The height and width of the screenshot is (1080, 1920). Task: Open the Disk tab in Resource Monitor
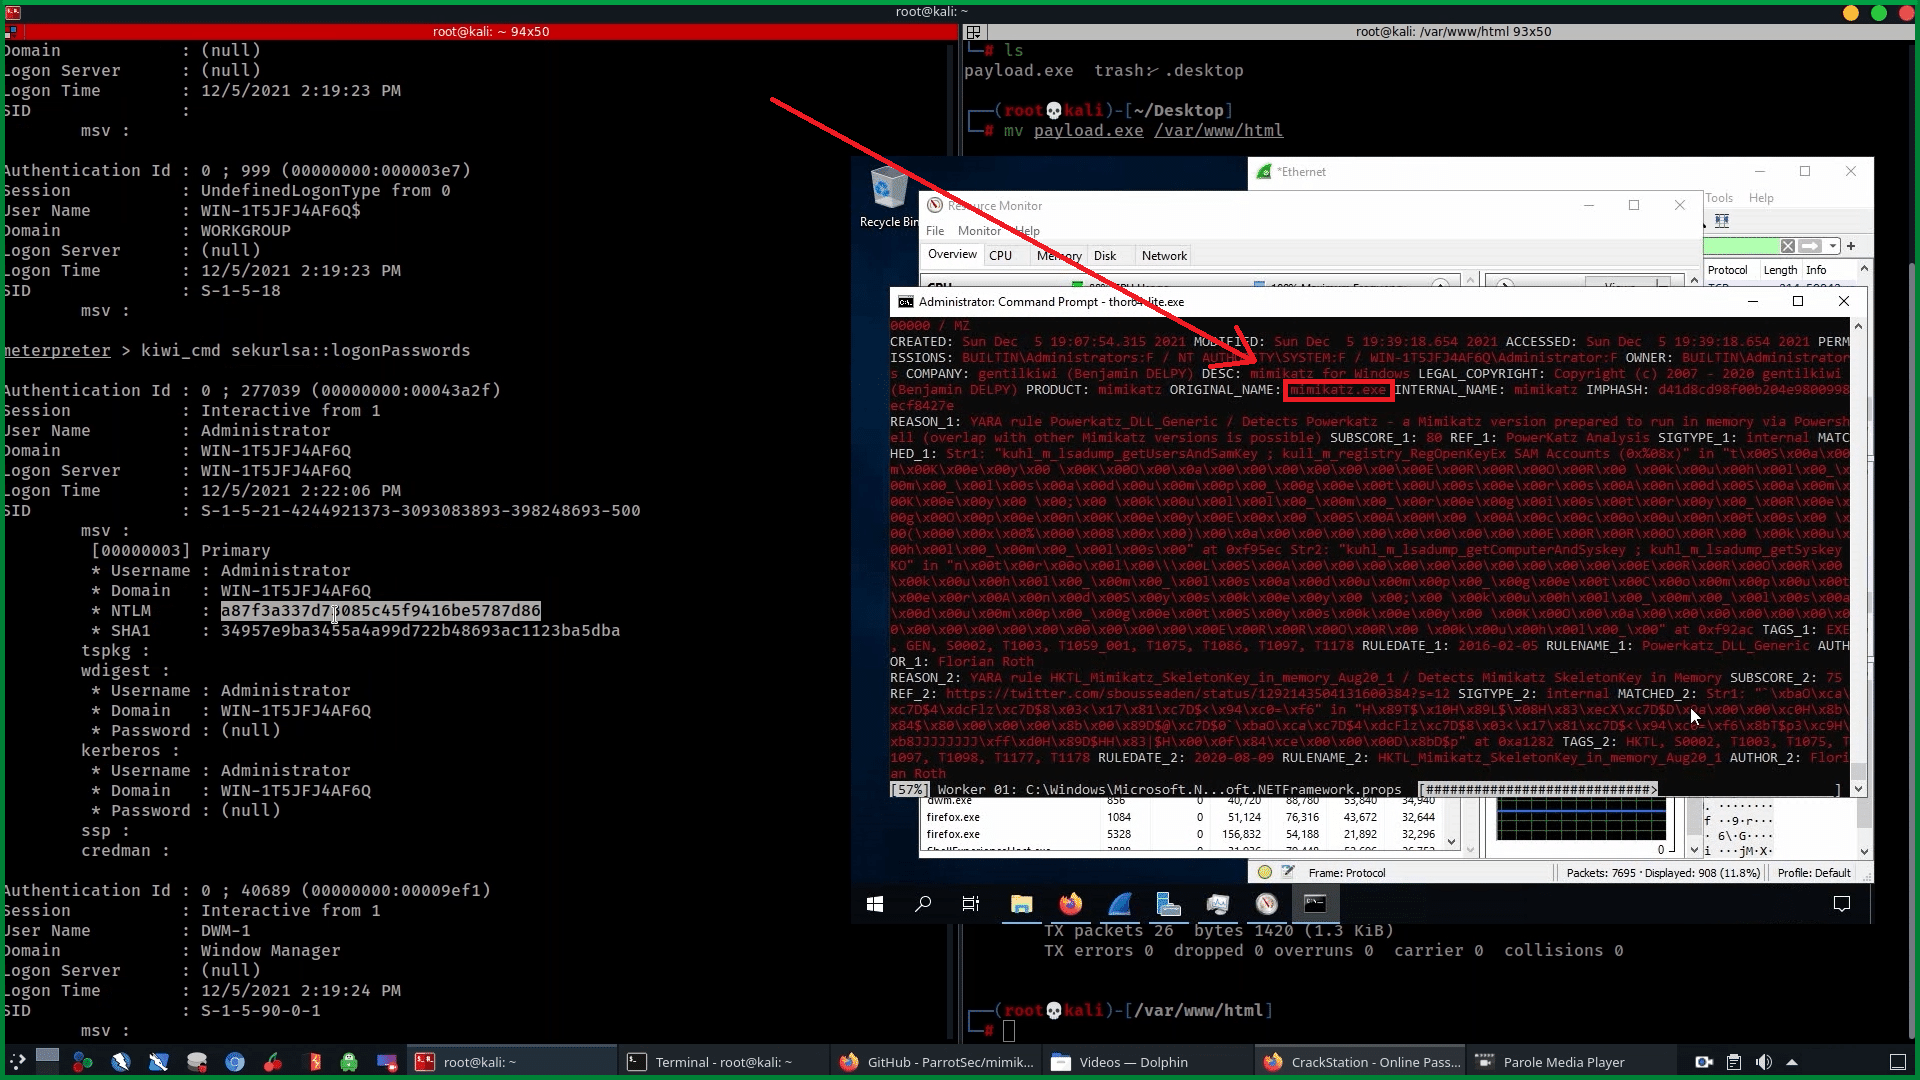coord(1105,256)
